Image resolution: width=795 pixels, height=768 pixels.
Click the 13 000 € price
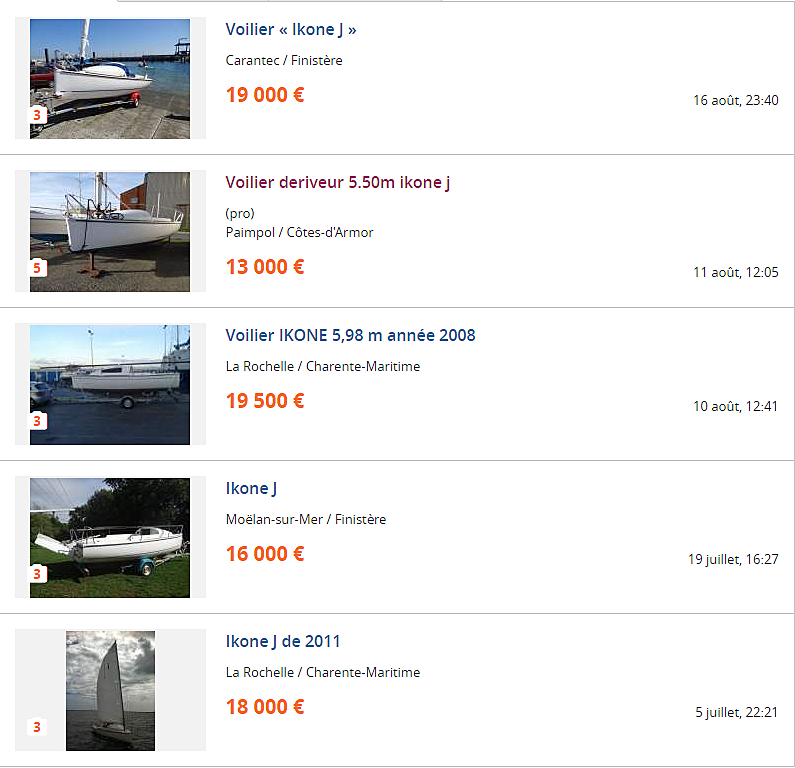(x=265, y=267)
